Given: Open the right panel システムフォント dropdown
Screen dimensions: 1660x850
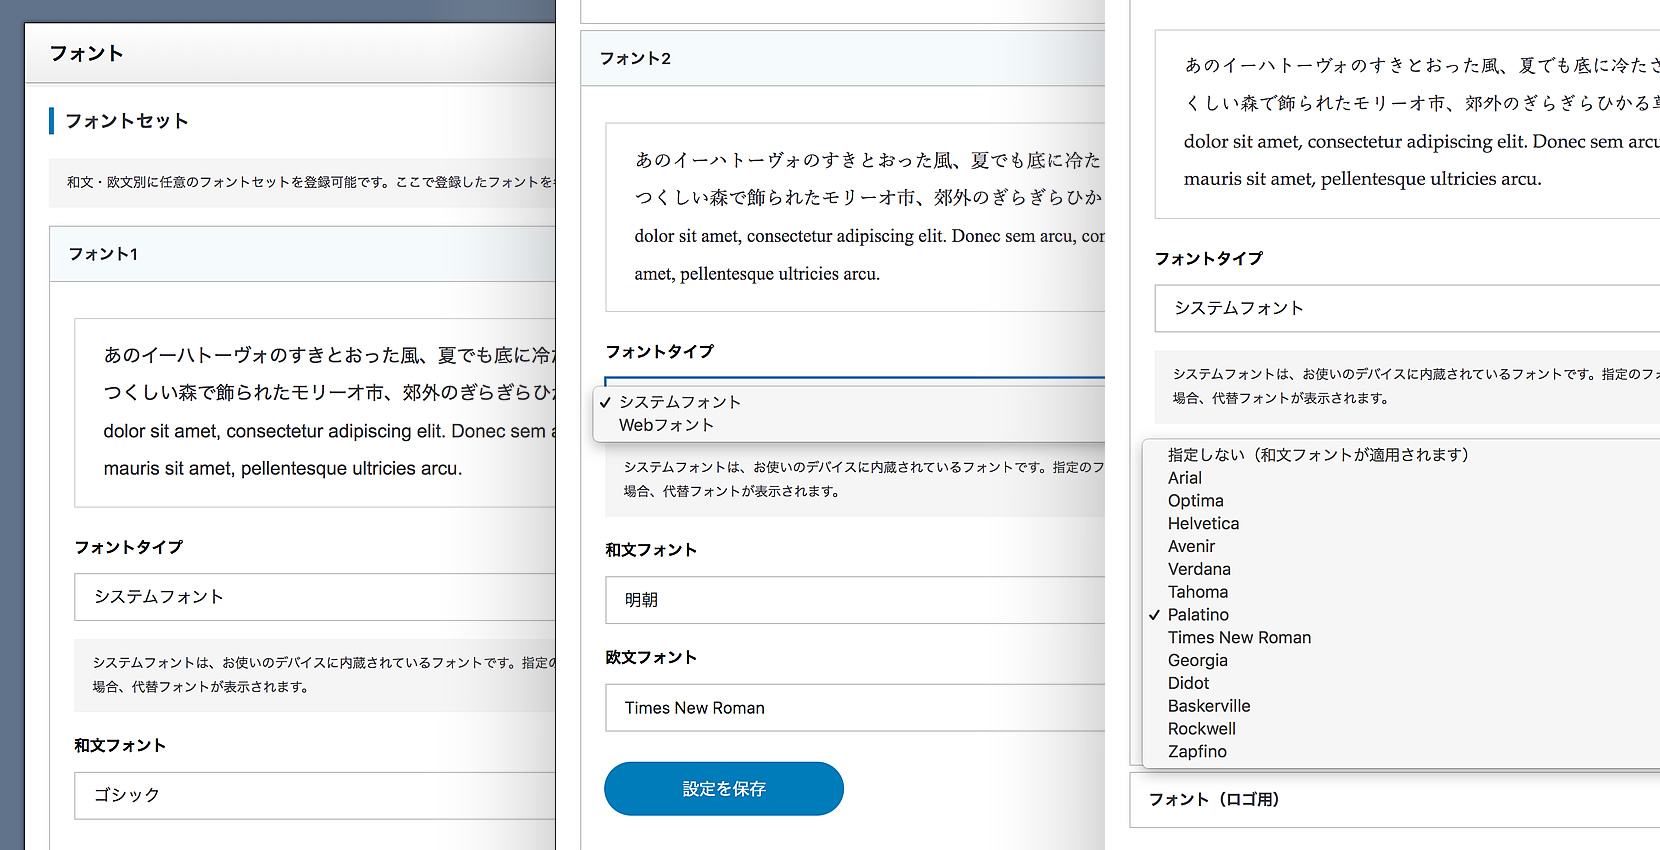Looking at the screenshot, I should [x=1405, y=308].
